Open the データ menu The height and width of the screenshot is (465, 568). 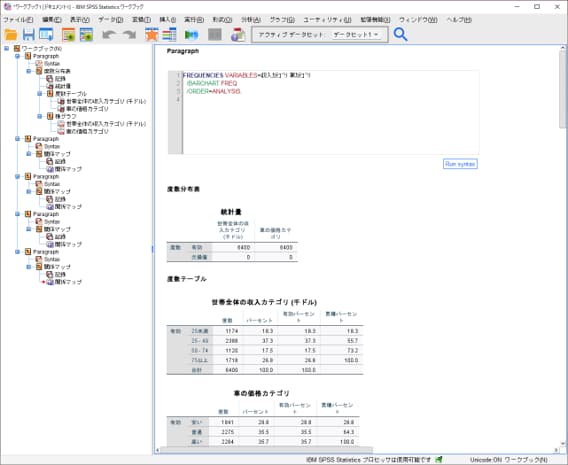click(x=110, y=20)
